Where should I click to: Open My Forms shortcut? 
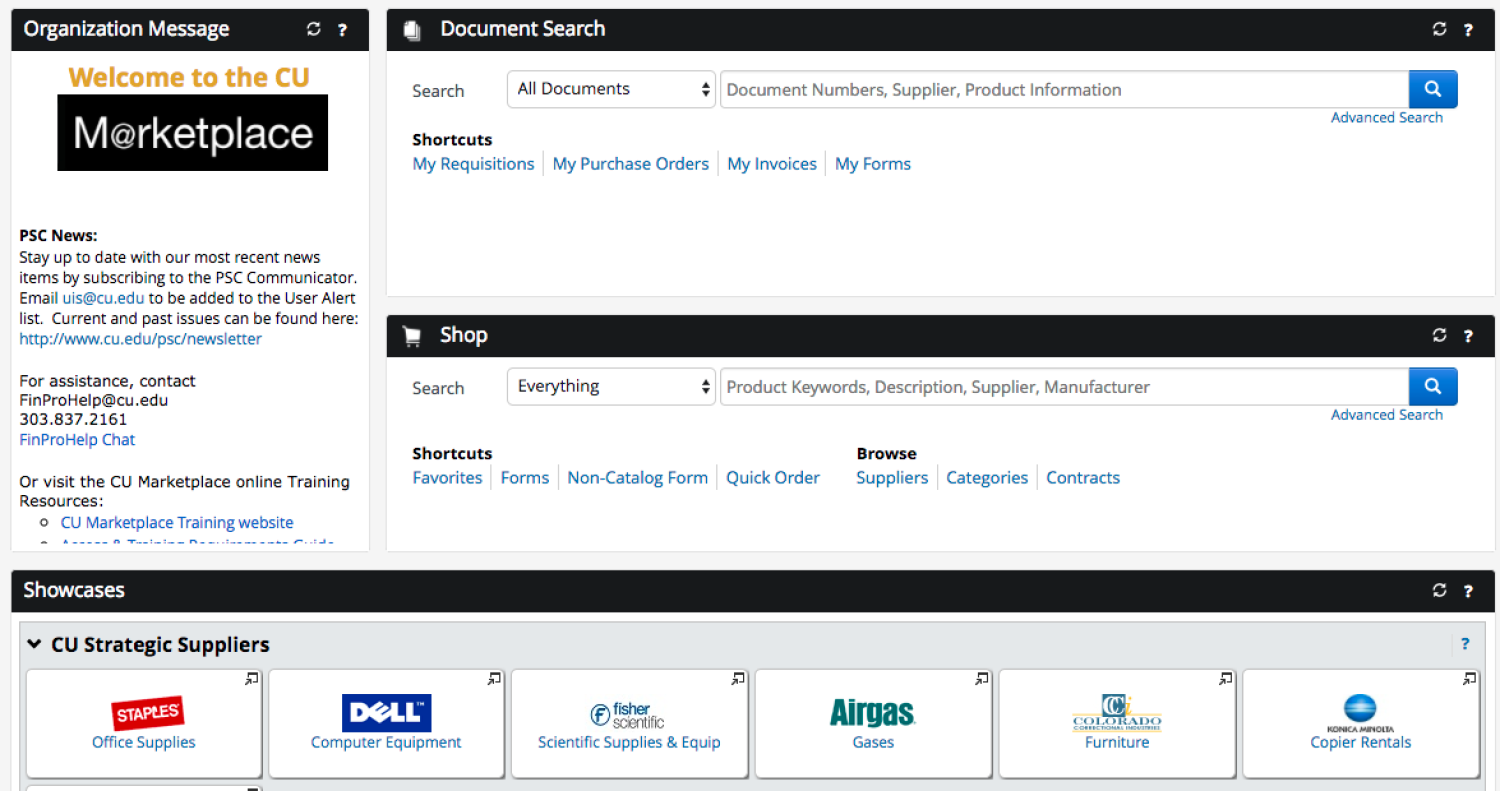click(x=873, y=164)
